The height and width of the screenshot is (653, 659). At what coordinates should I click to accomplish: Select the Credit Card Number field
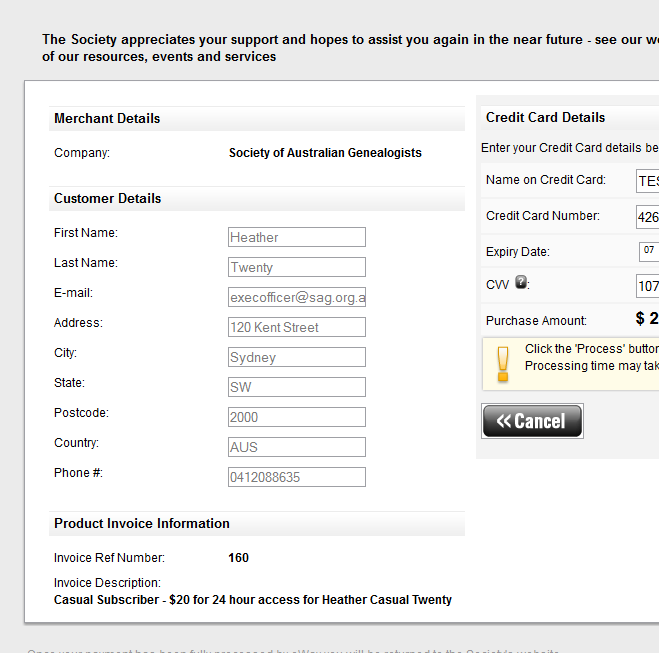648,217
